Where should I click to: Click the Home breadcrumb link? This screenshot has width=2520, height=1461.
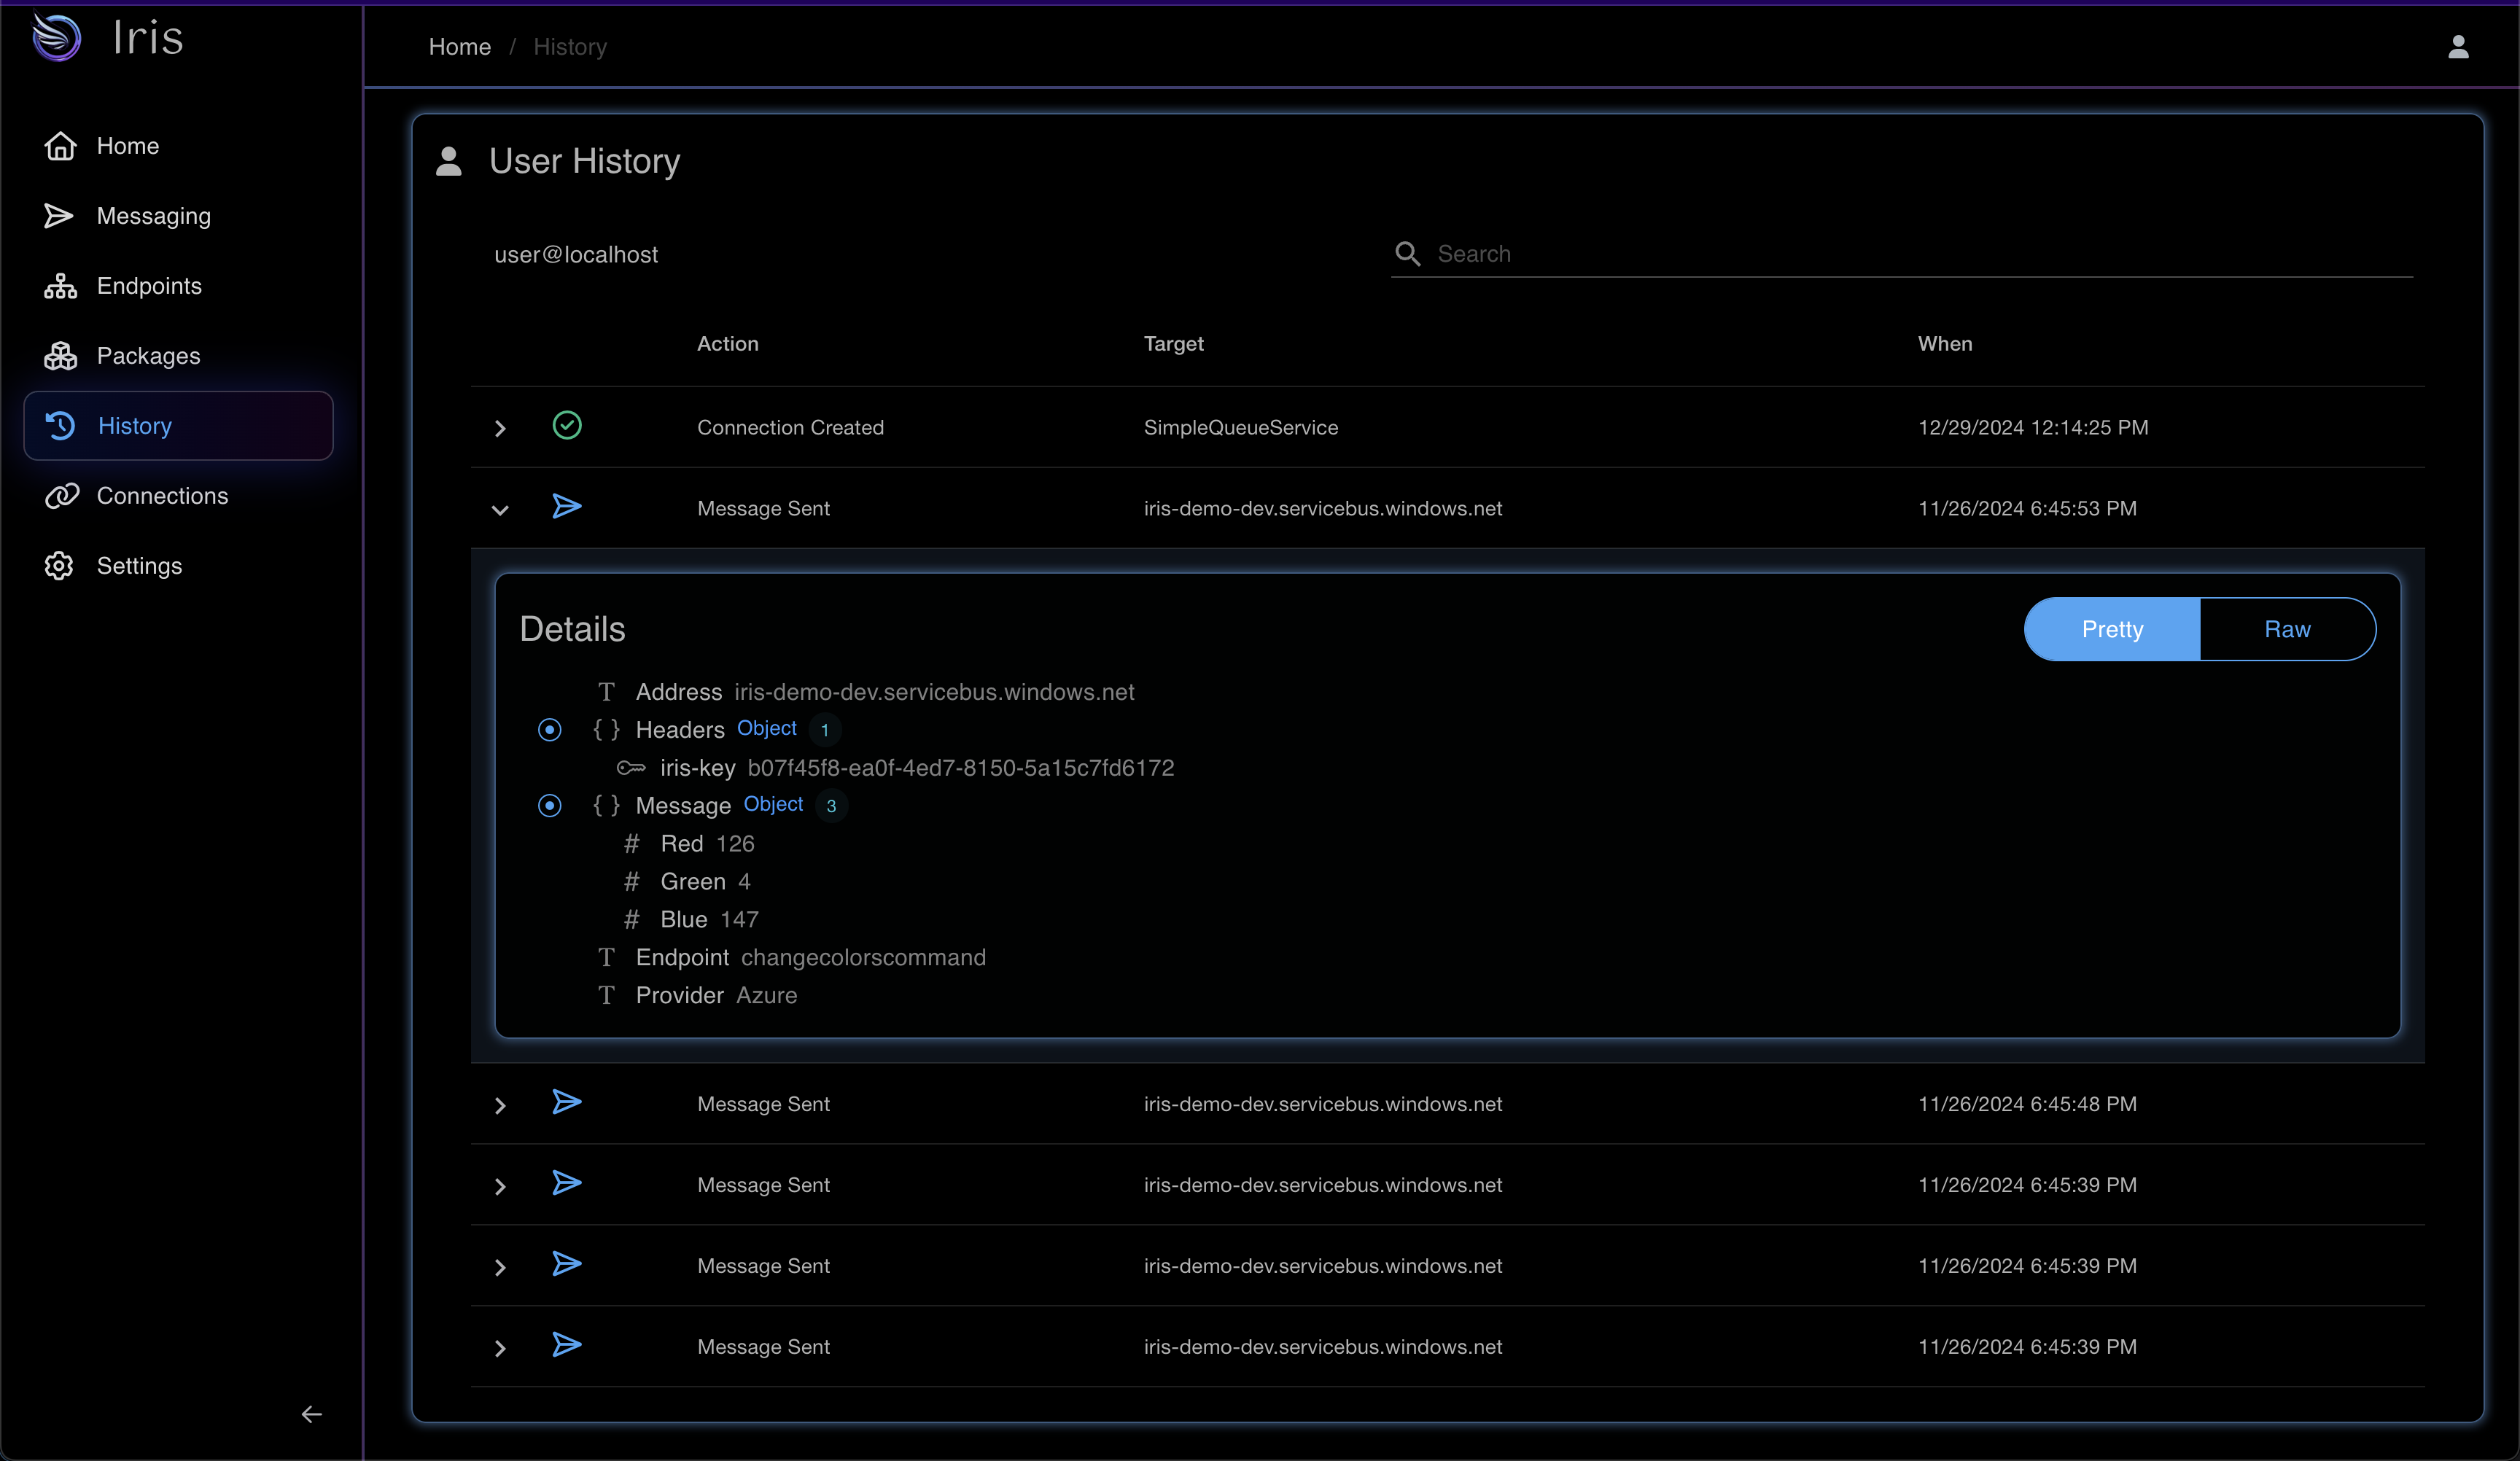pos(459,47)
